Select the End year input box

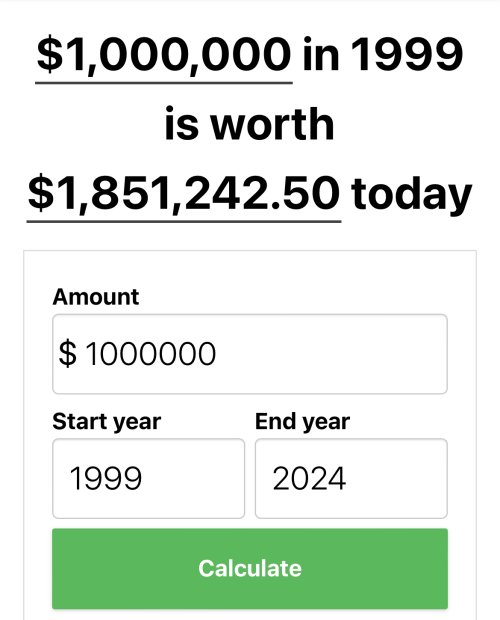click(x=351, y=478)
